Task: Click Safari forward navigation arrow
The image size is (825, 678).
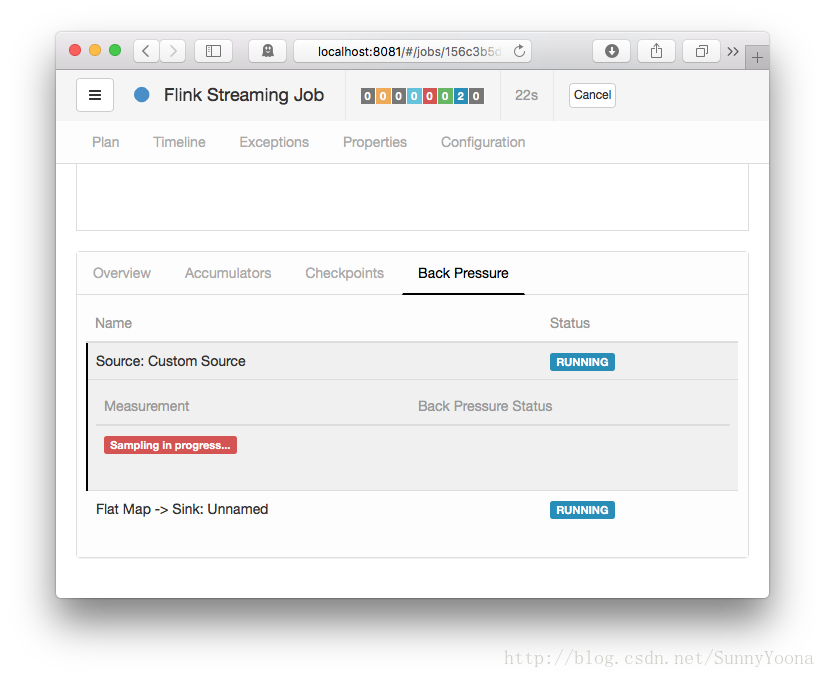Action: 173,51
